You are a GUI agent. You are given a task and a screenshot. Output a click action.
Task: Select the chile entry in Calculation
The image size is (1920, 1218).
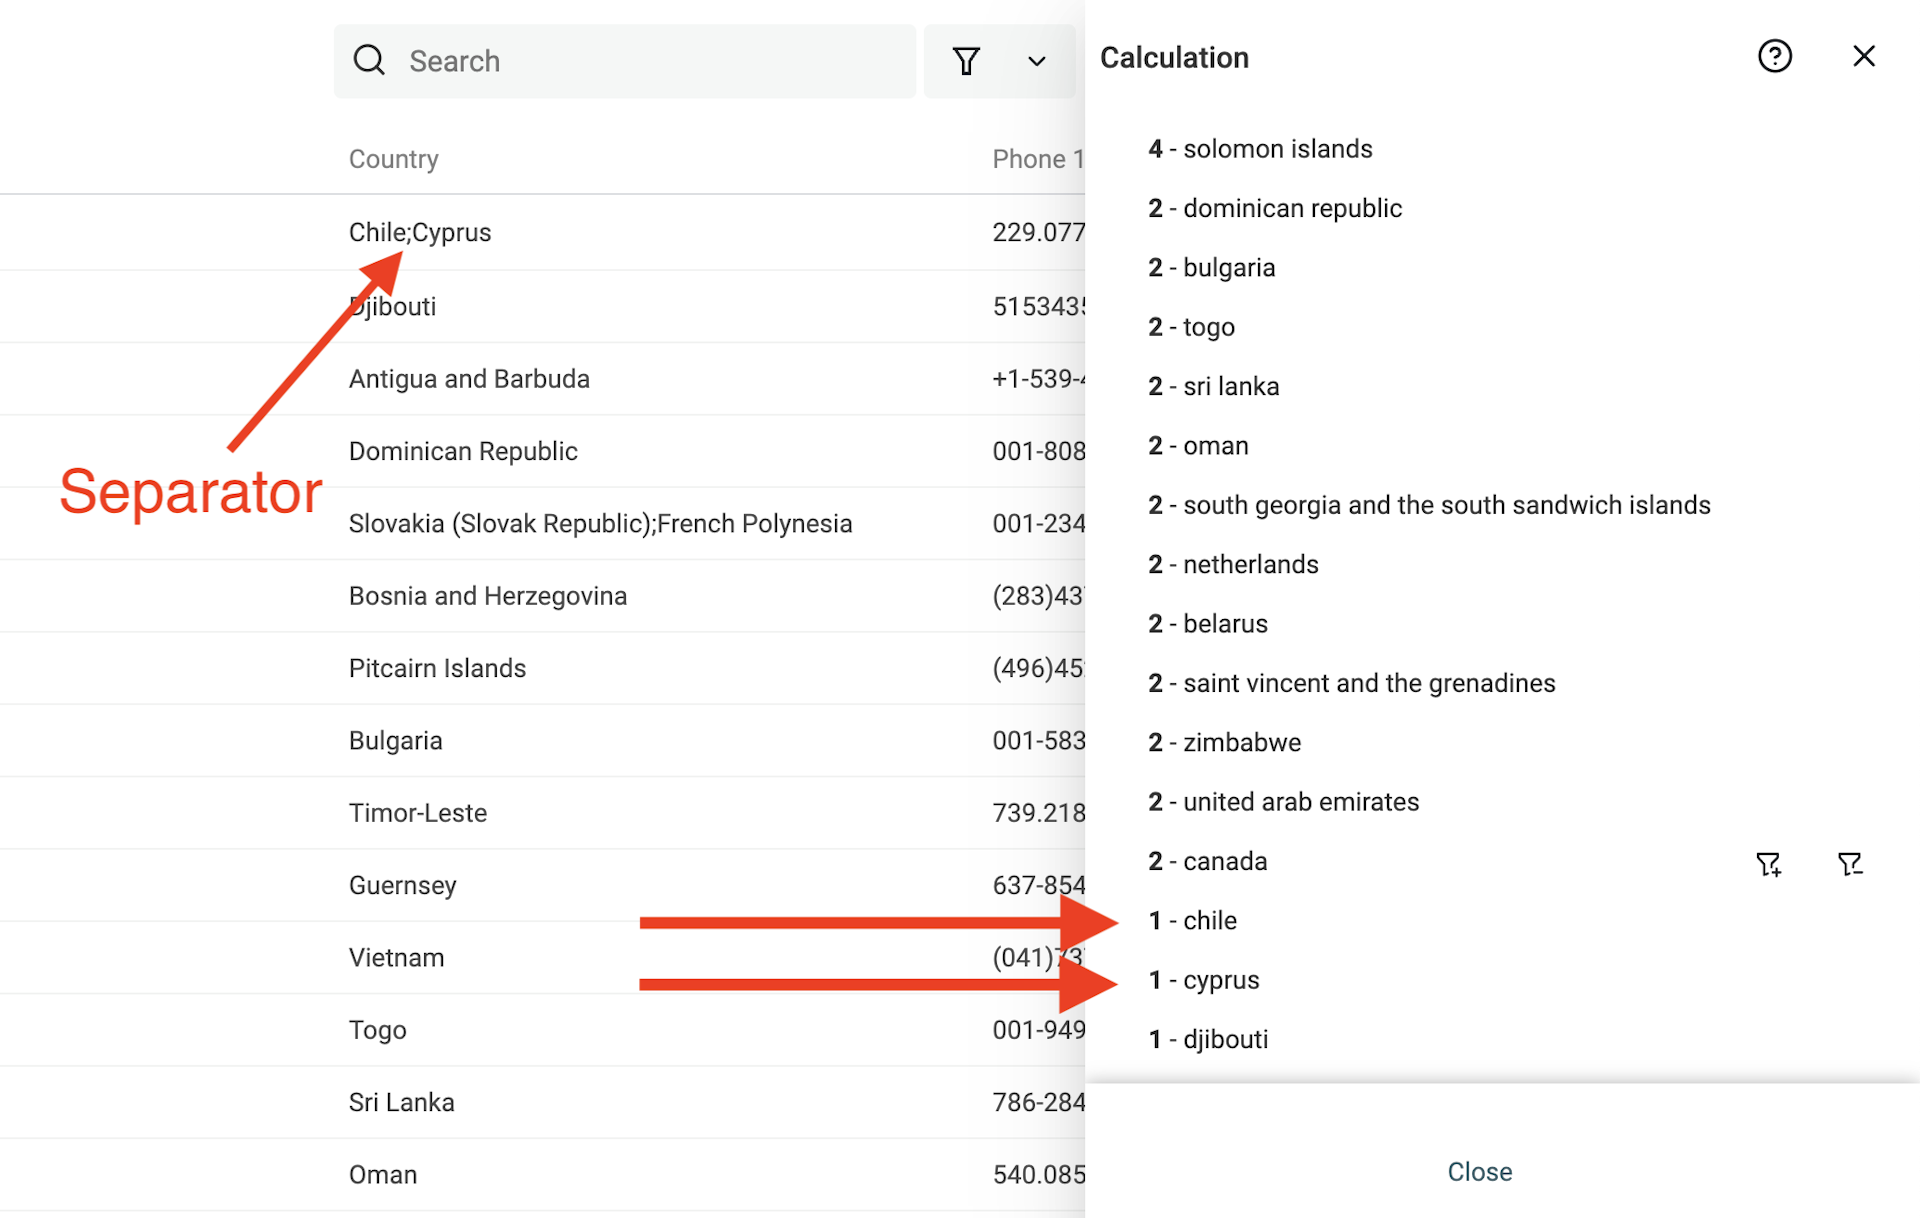tap(1192, 920)
